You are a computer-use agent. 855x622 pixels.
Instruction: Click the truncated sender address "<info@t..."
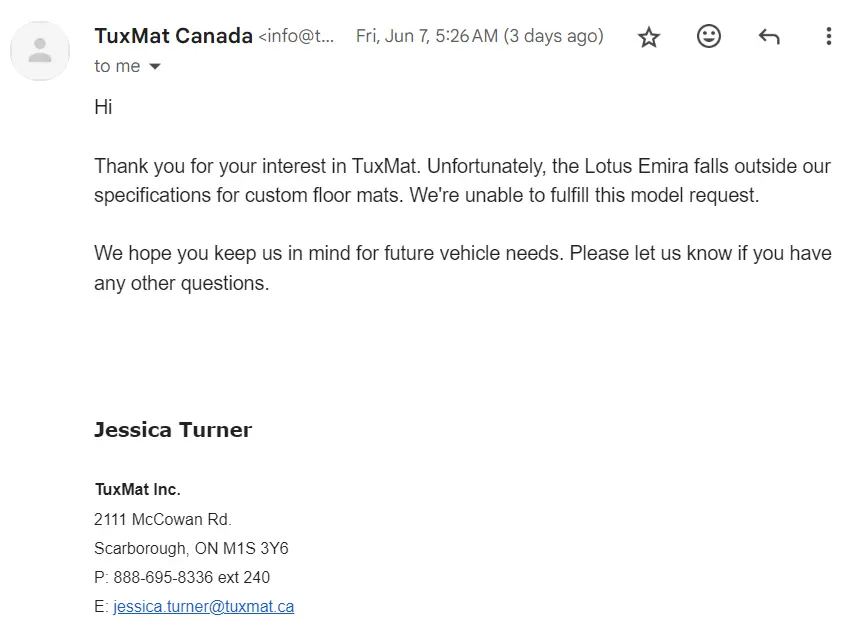(296, 37)
